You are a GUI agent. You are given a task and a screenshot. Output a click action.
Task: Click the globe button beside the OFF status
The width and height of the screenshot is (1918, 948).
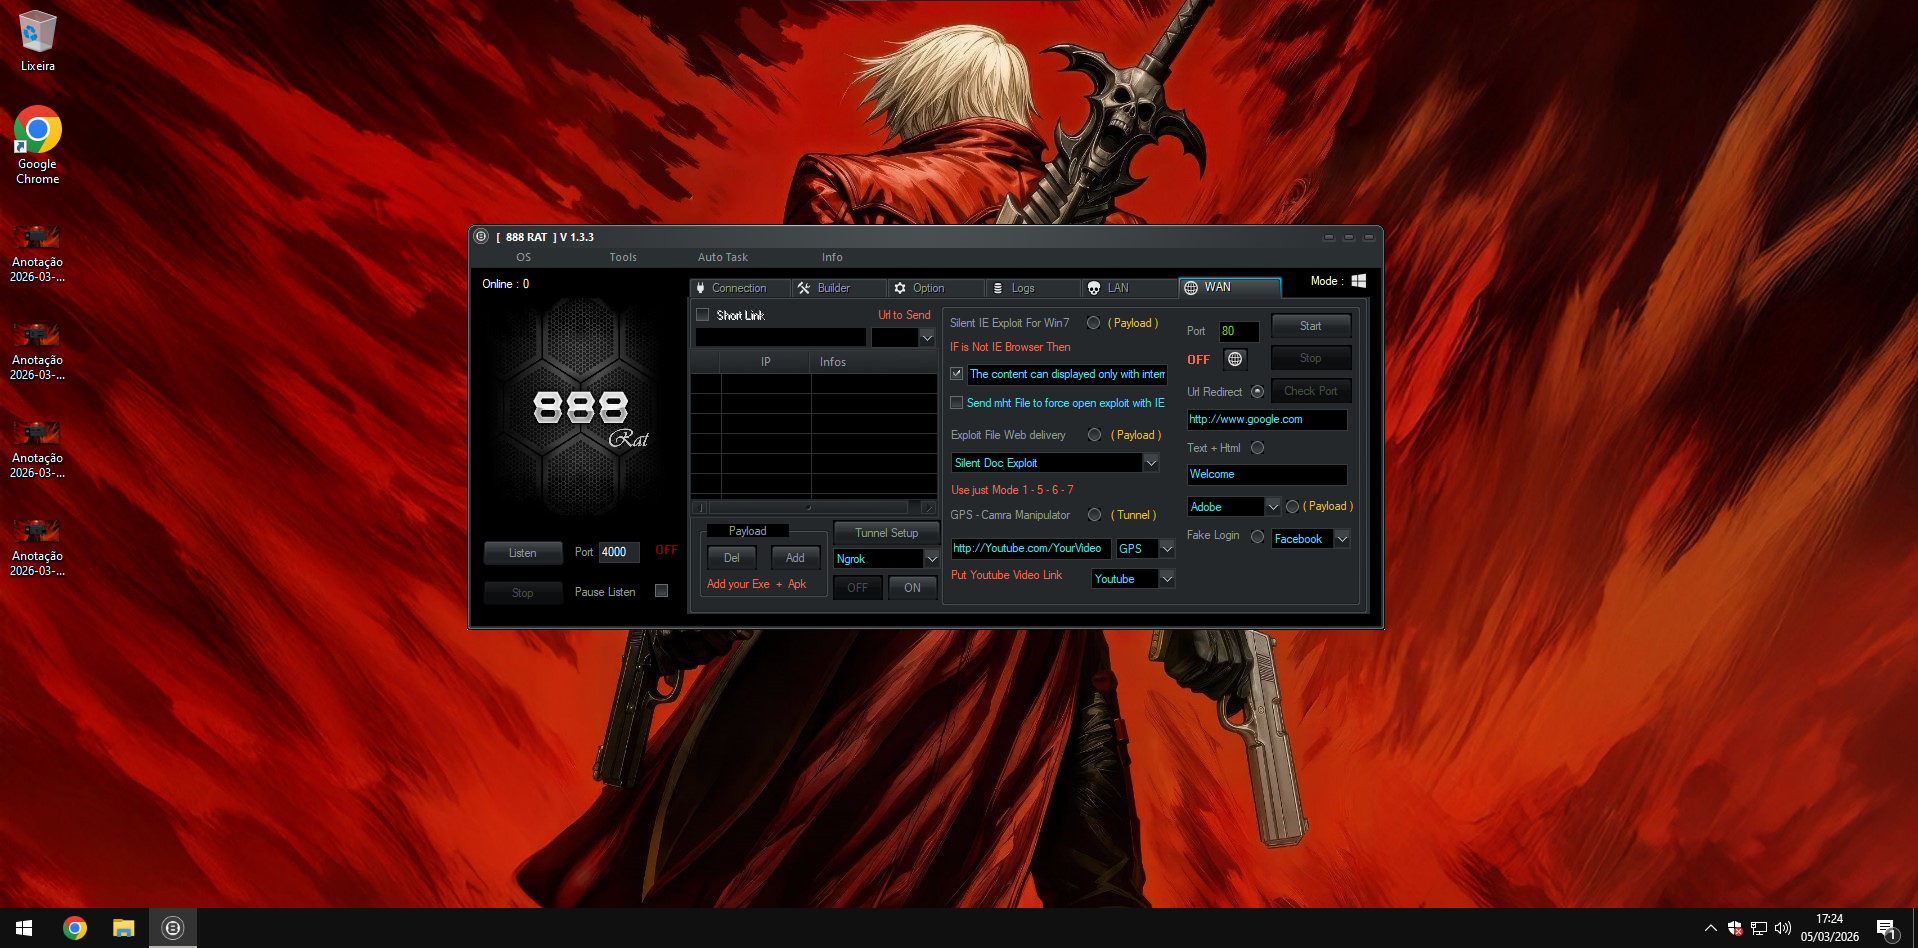1235,359
